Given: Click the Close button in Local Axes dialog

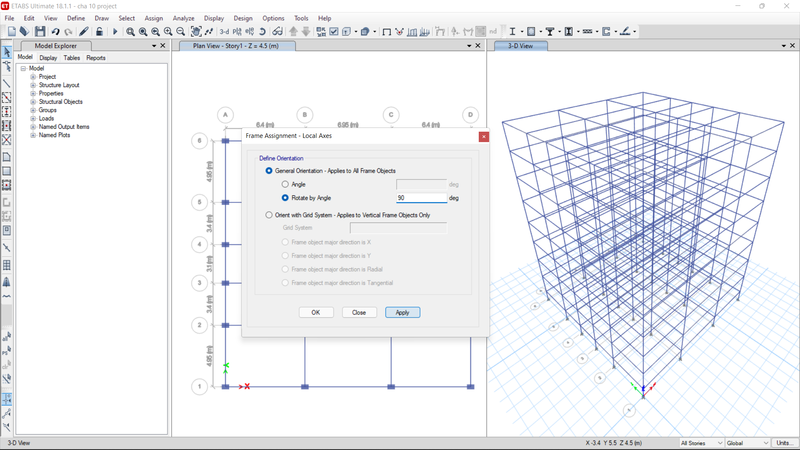Looking at the screenshot, I should click(359, 312).
